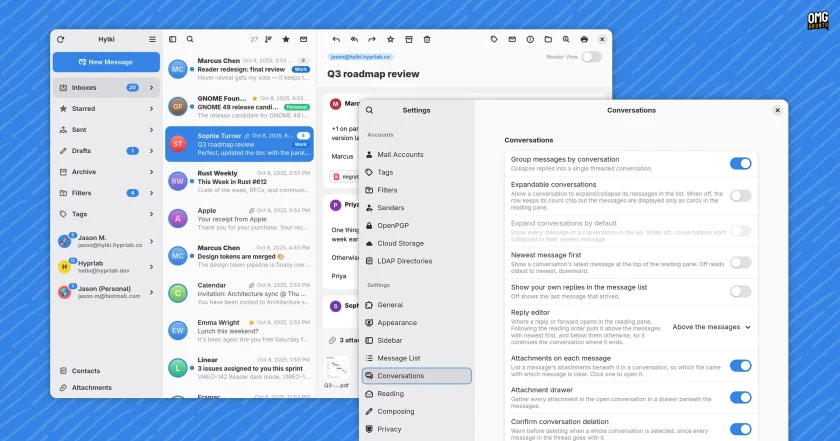Image resolution: width=840 pixels, height=441 pixels.
Task: Click the paperclip icon beside attachments count
Action: (333, 340)
